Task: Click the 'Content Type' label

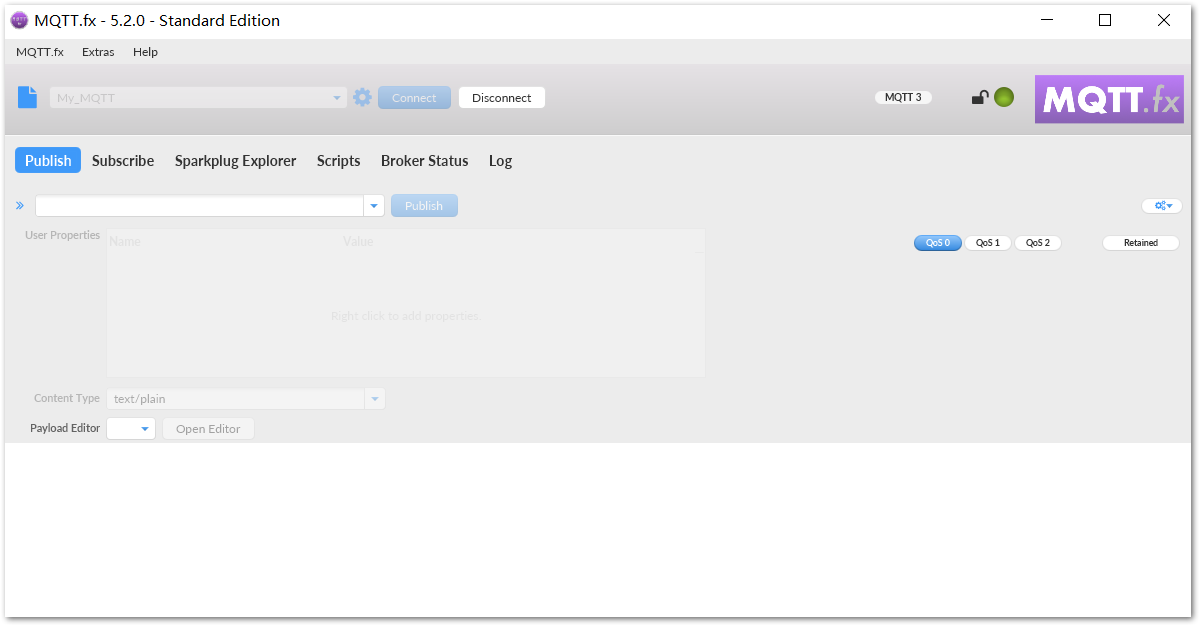Action: (x=67, y=398)
